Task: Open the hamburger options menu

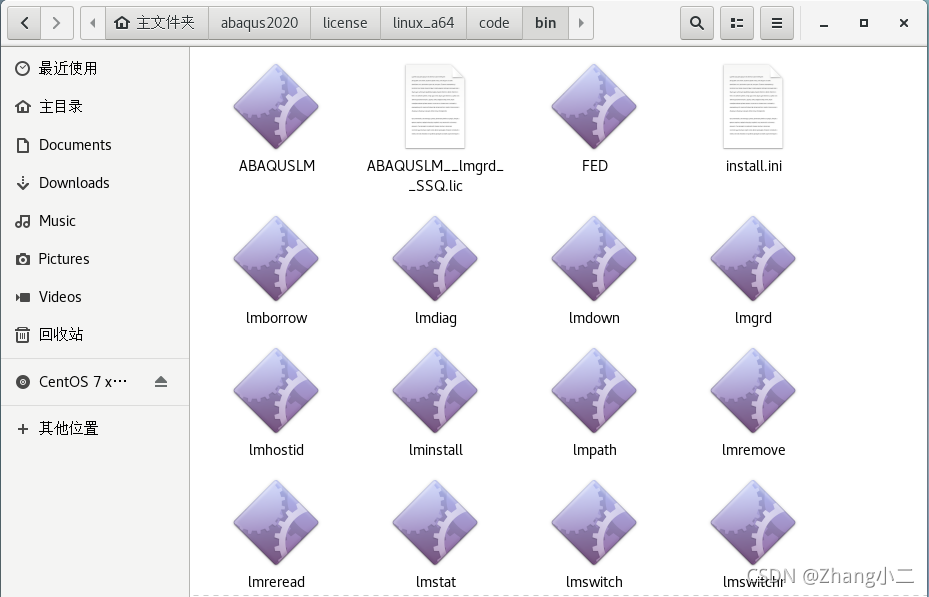Action: 777,23
